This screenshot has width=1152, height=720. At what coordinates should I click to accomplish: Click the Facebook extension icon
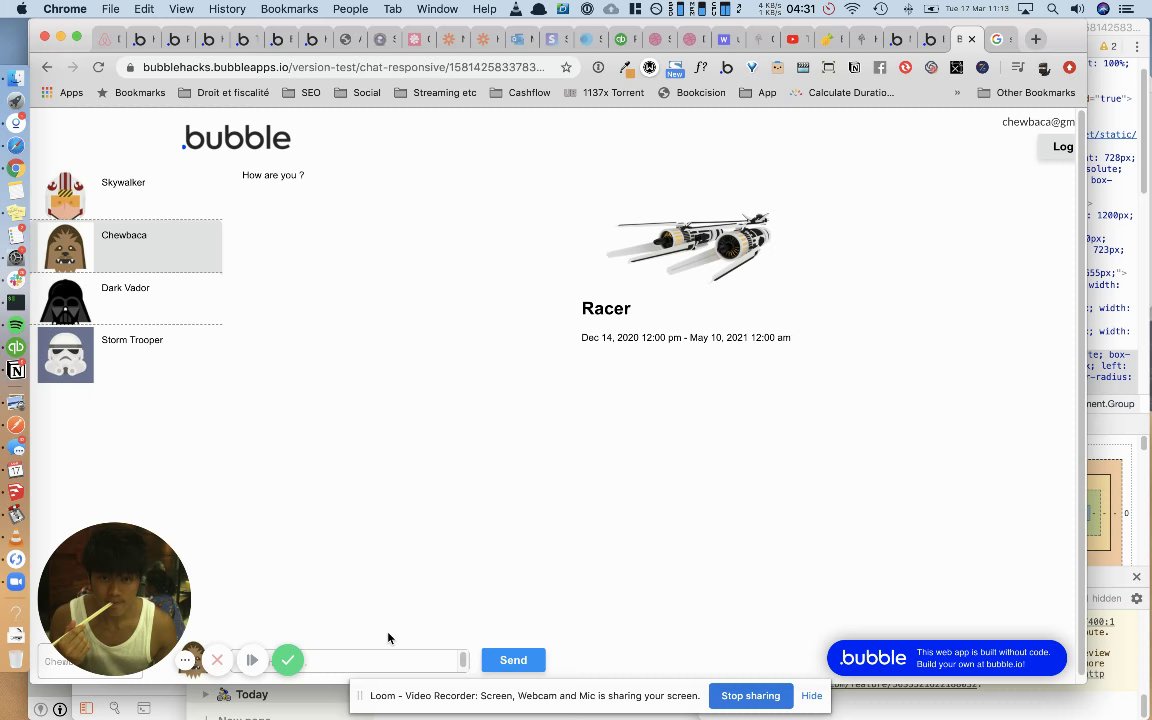879,68
